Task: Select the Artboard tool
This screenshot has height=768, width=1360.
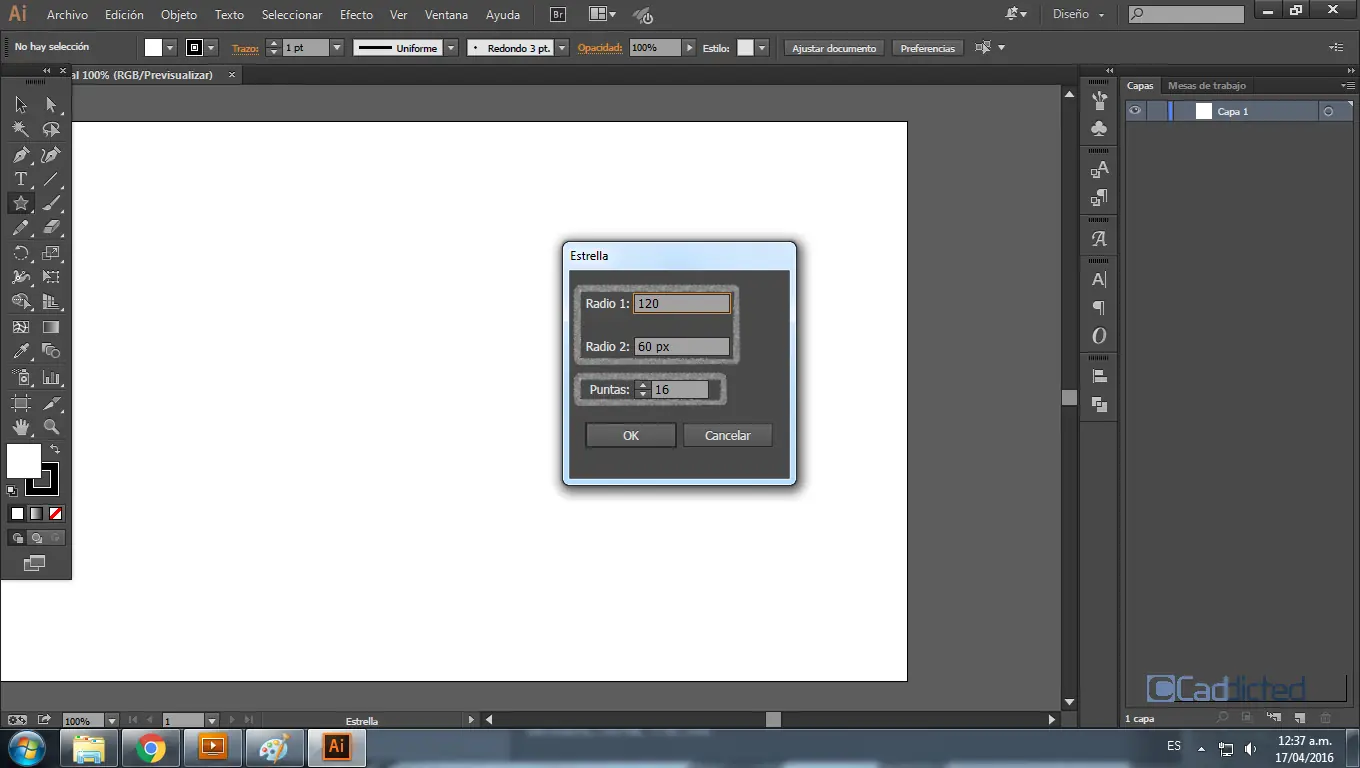Action: [x=21, y=403]
